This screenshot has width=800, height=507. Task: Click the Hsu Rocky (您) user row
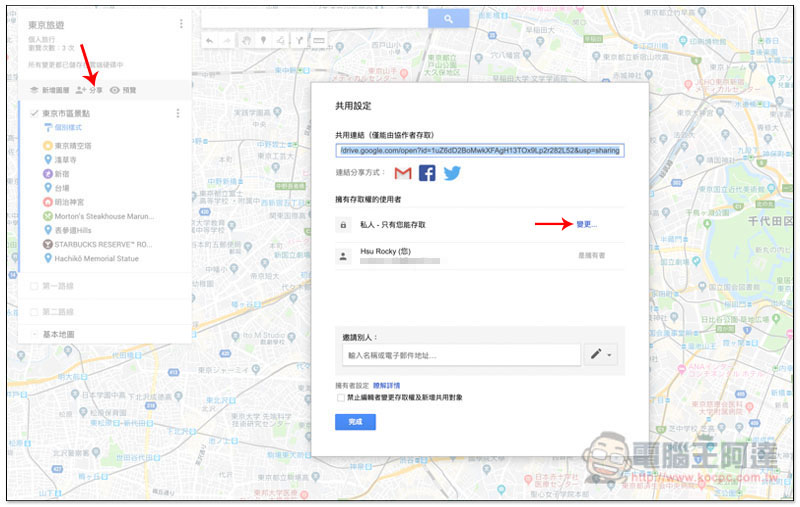[x=480, y=256]
